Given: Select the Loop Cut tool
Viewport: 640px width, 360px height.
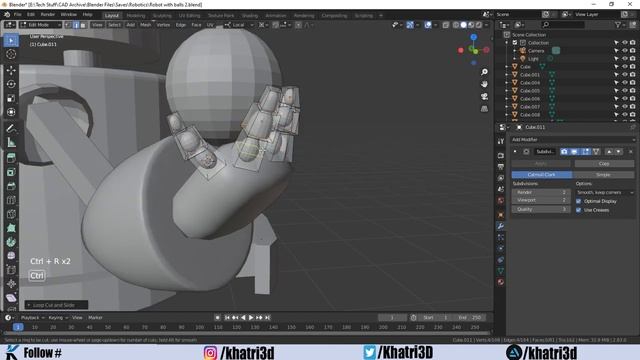Looking at the screenshot, I should [x=11, y=200].
